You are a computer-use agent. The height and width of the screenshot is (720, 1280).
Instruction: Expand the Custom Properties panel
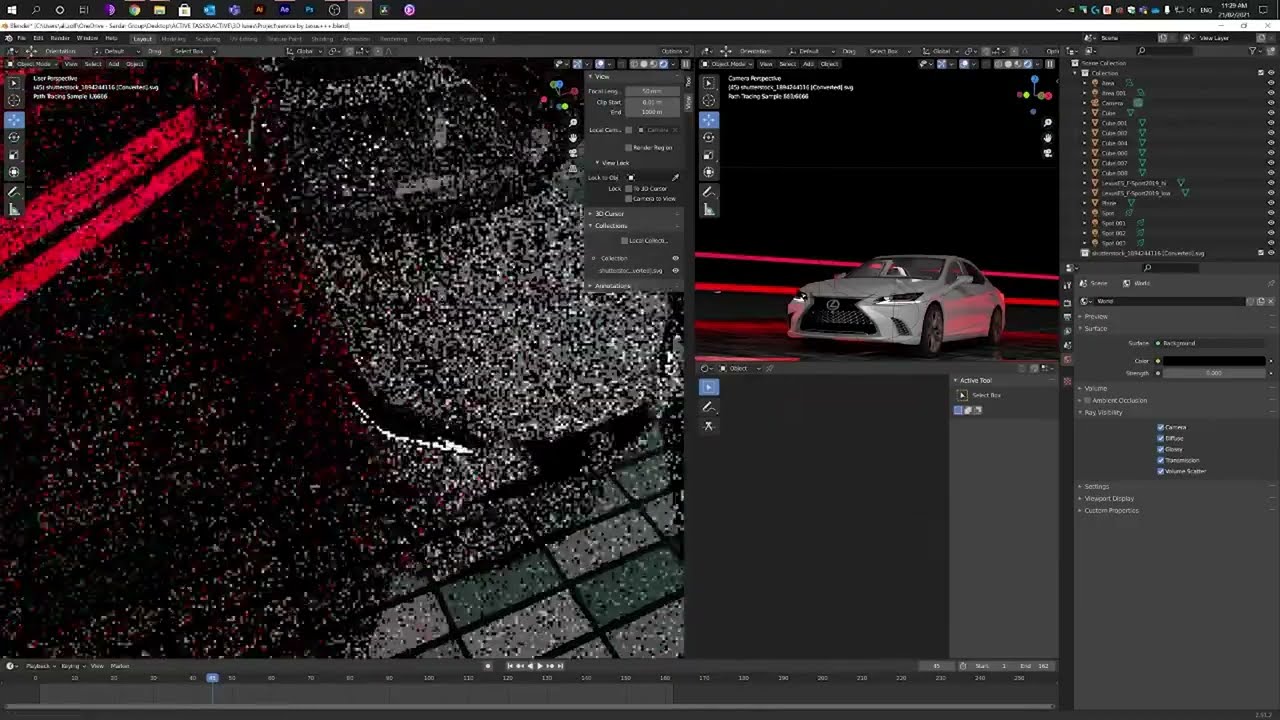coord(1109,510)
